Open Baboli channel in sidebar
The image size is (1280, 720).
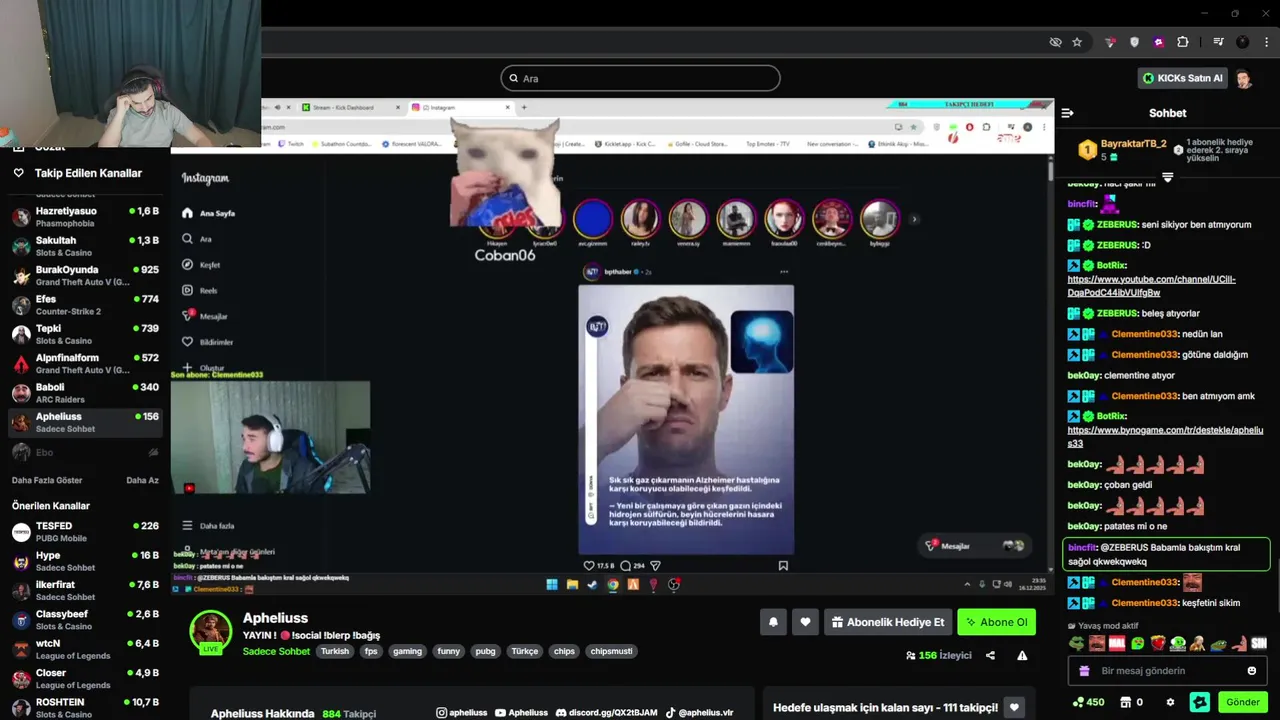pos(85,393)
